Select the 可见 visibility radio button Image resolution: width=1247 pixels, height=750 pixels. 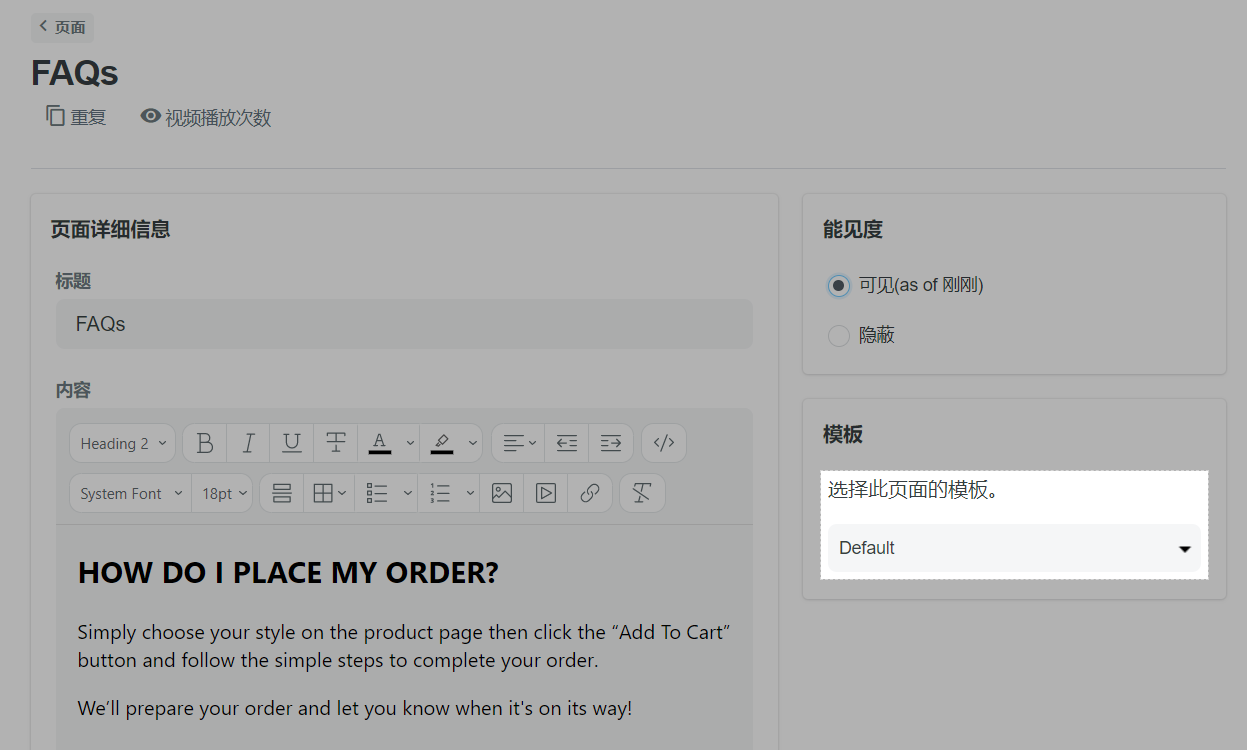coord(839,286)
